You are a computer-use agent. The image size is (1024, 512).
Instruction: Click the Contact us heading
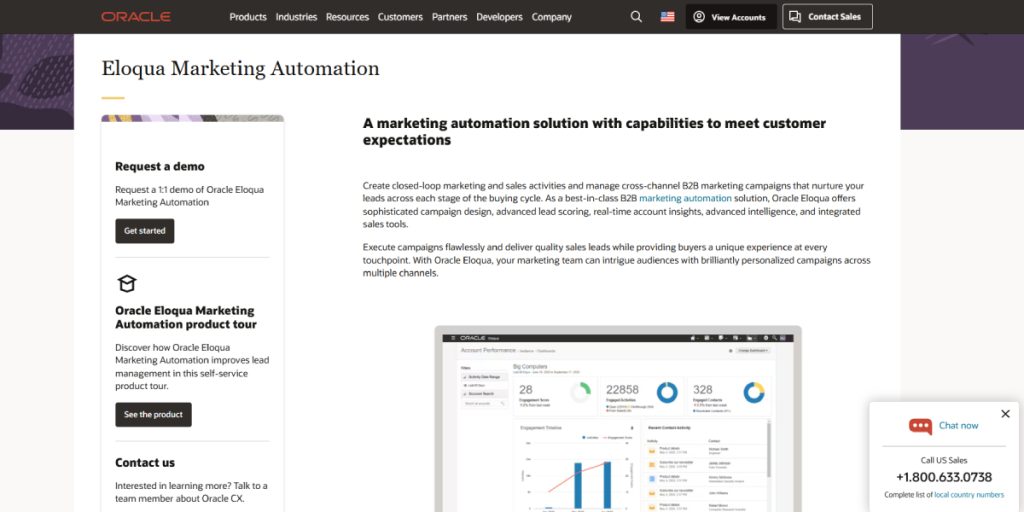click(x=145, y=462)
